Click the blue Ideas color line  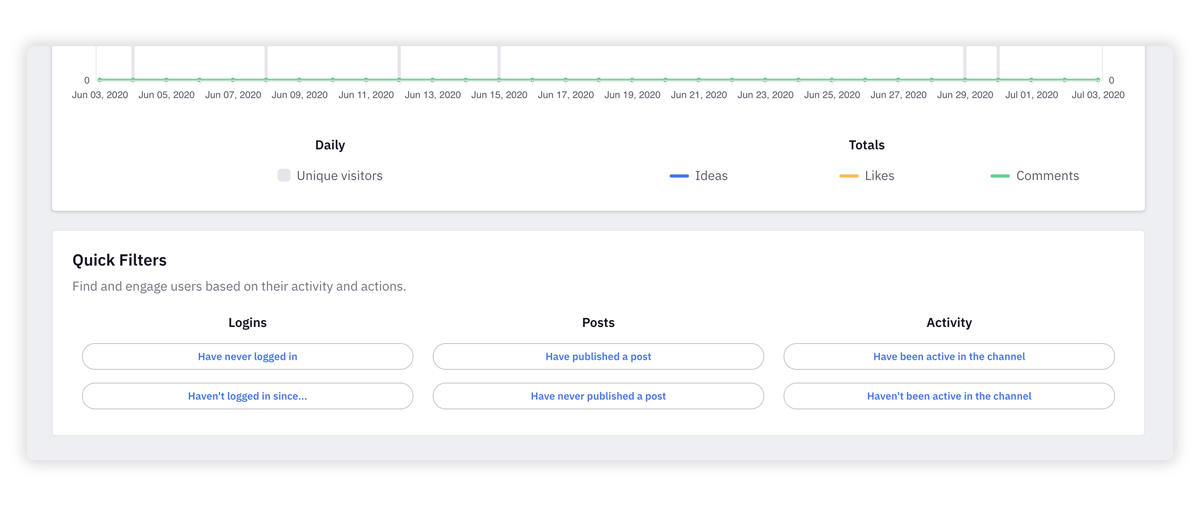[x=679, y=176]
